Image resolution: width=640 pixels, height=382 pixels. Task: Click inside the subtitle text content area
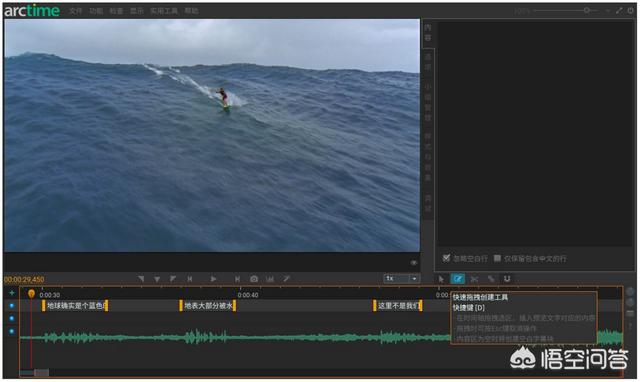click(536, 134)
